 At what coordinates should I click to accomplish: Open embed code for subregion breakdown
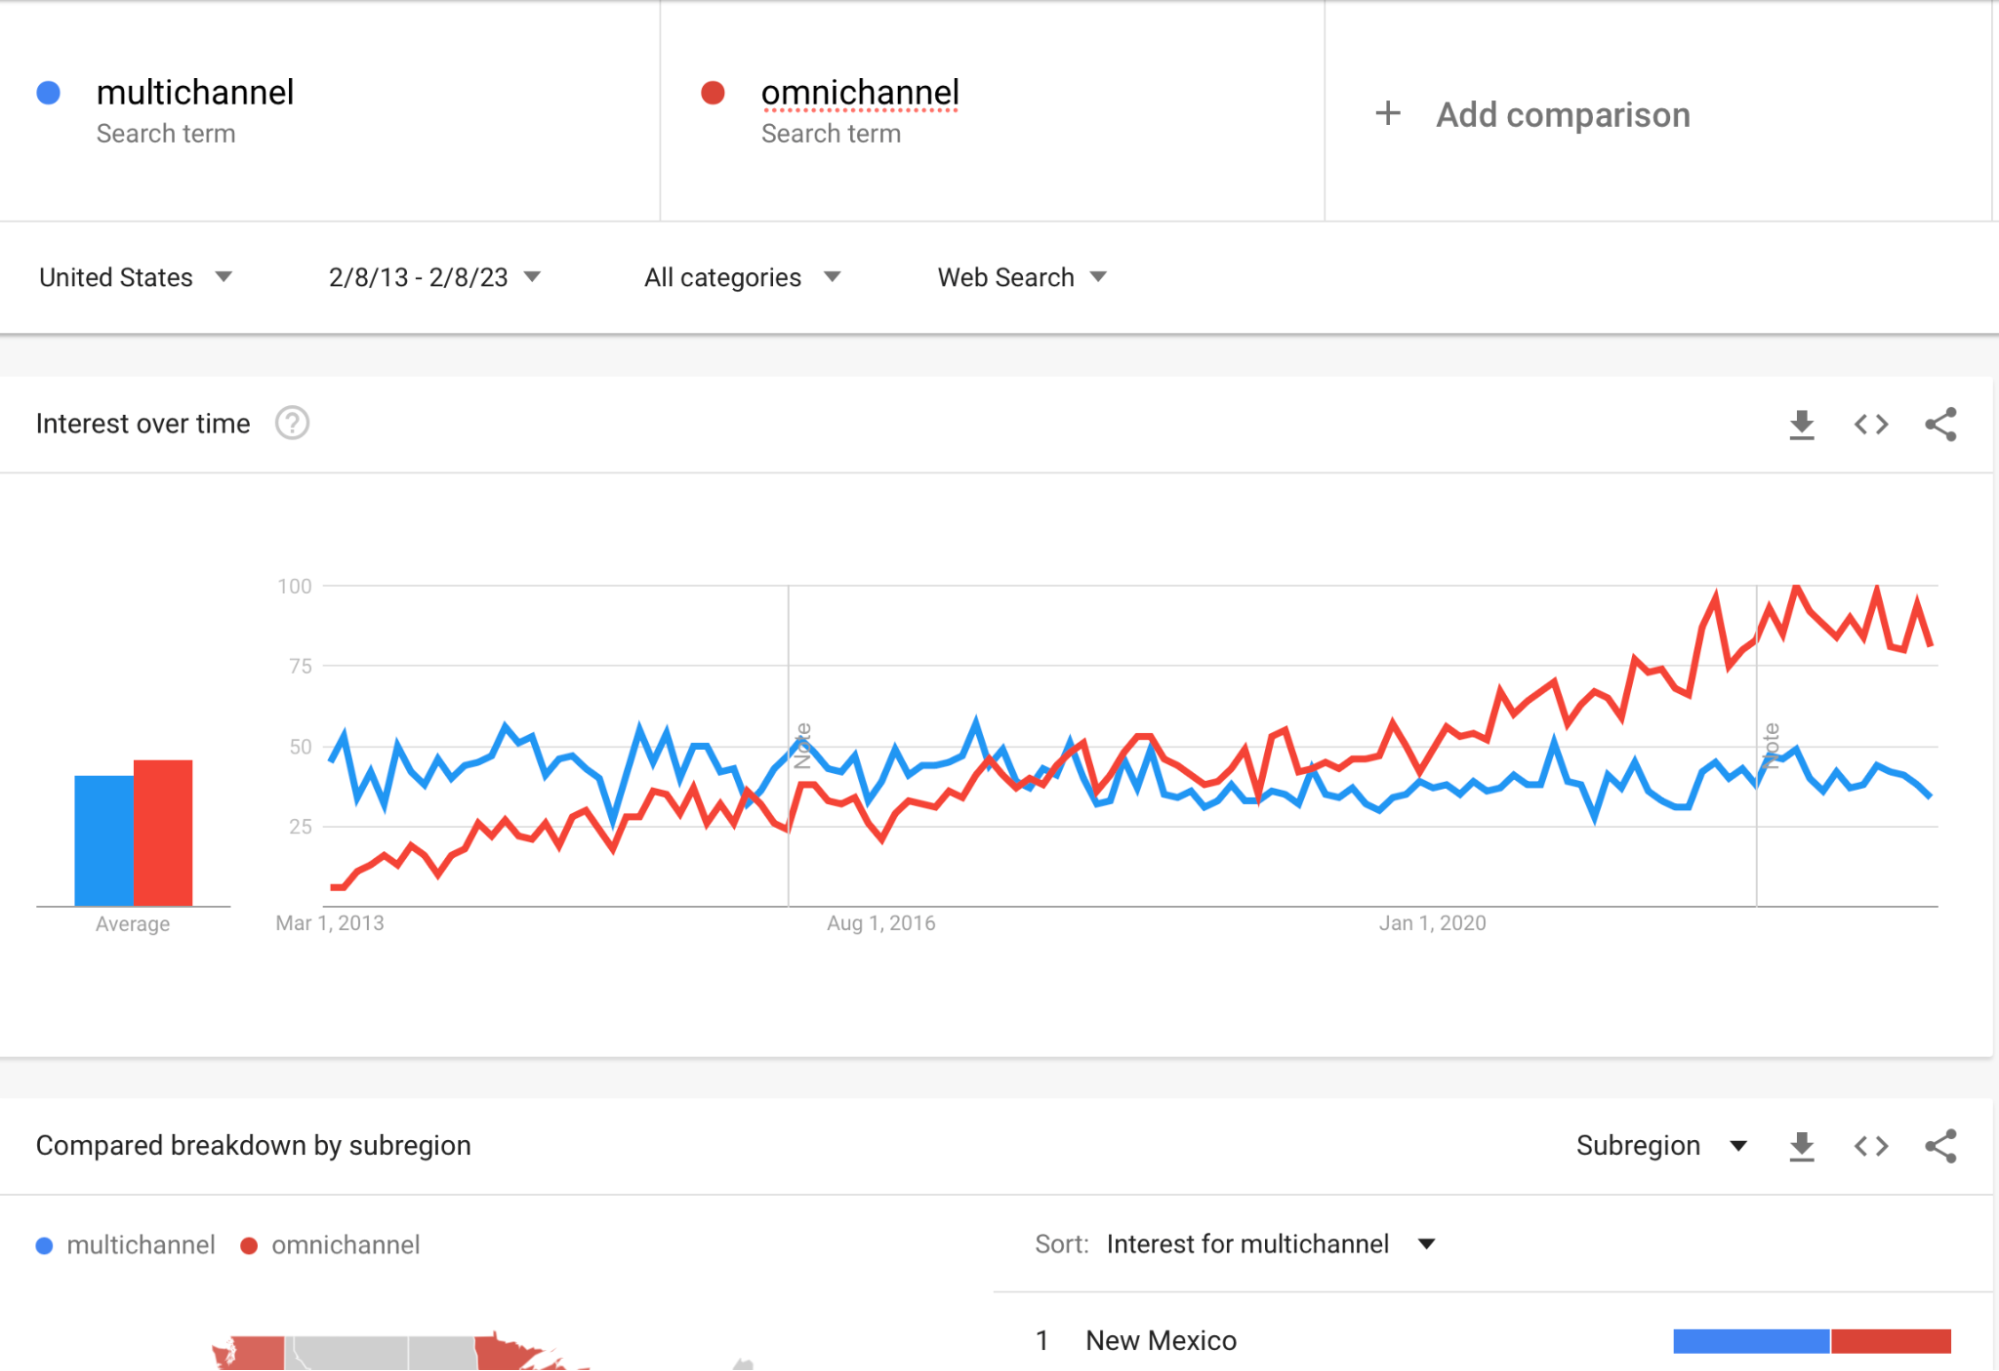(1871, 1146)
